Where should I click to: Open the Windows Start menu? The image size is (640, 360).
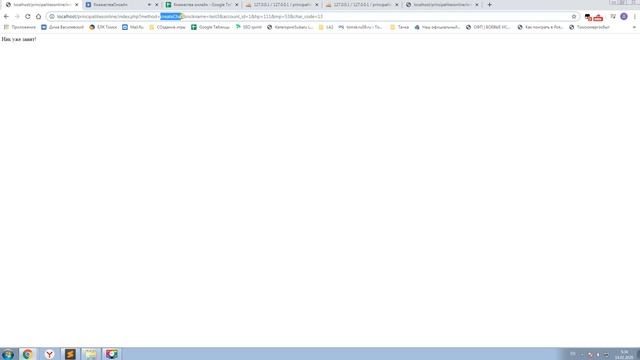[8, 354]
